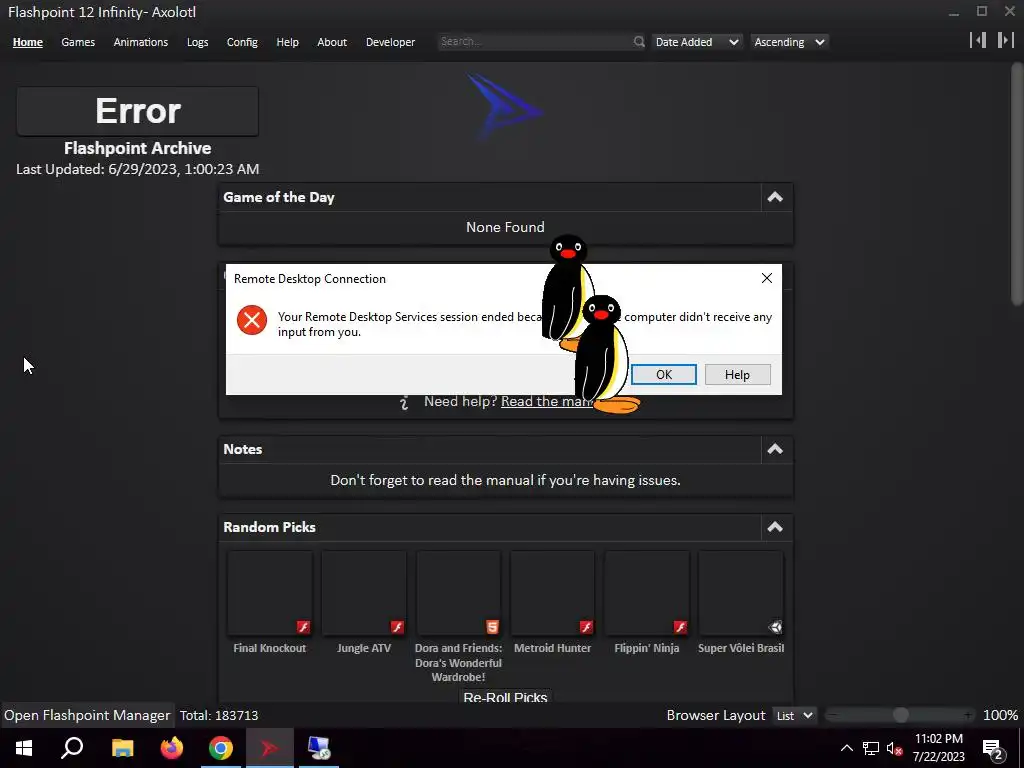1024x768 pixels.
Task: Click the Last Updated date text
Action: point(137,169)
